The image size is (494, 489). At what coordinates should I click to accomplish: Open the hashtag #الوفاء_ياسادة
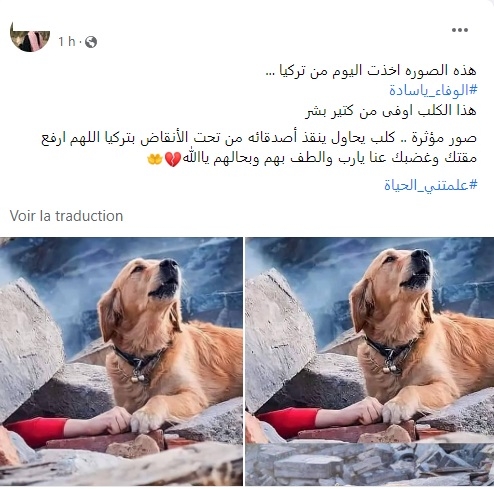pos(433,90)
